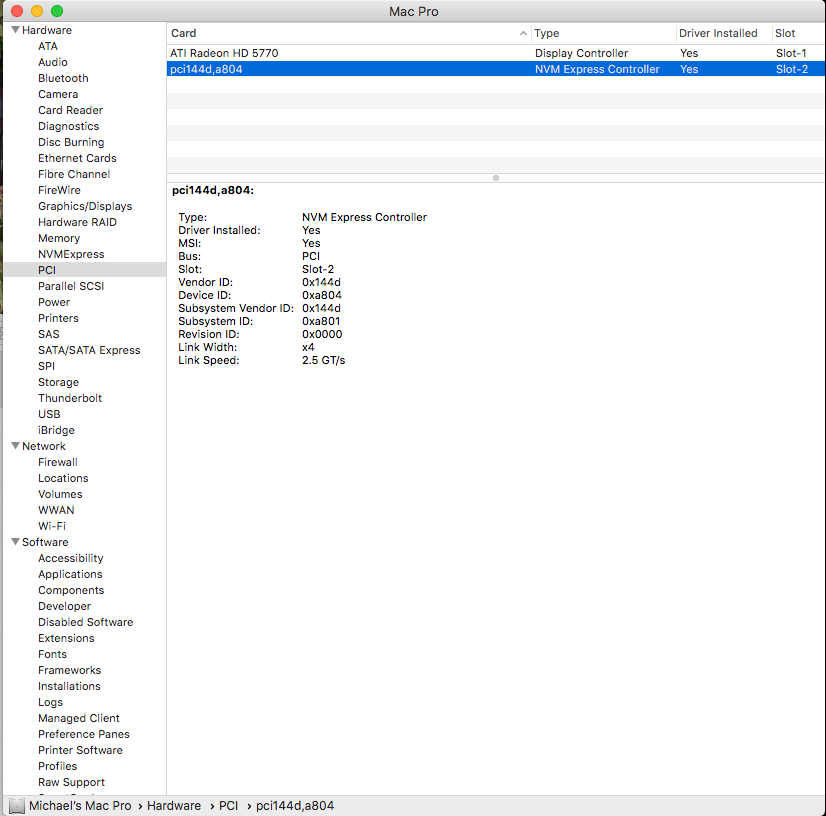The width and height of the screenshot is (826, 816).
Task: Open Card Reader information
Action: [x=71, y=110]
